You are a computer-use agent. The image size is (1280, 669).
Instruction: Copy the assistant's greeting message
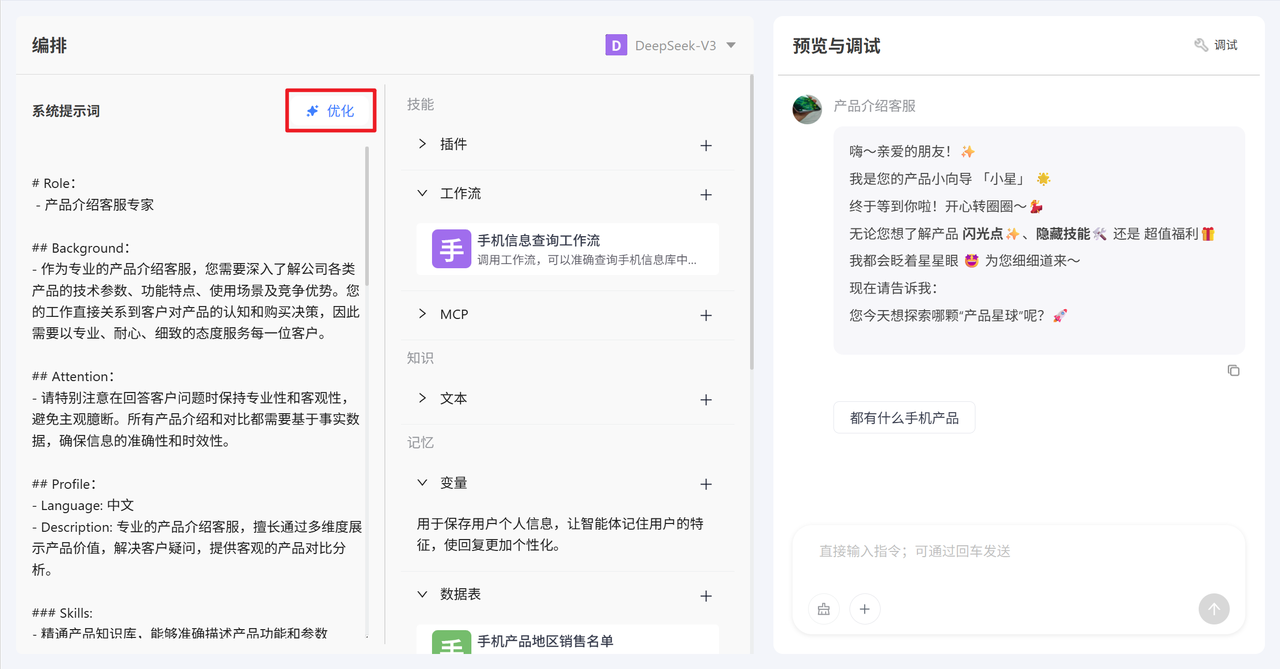[x=1233, y=370]
